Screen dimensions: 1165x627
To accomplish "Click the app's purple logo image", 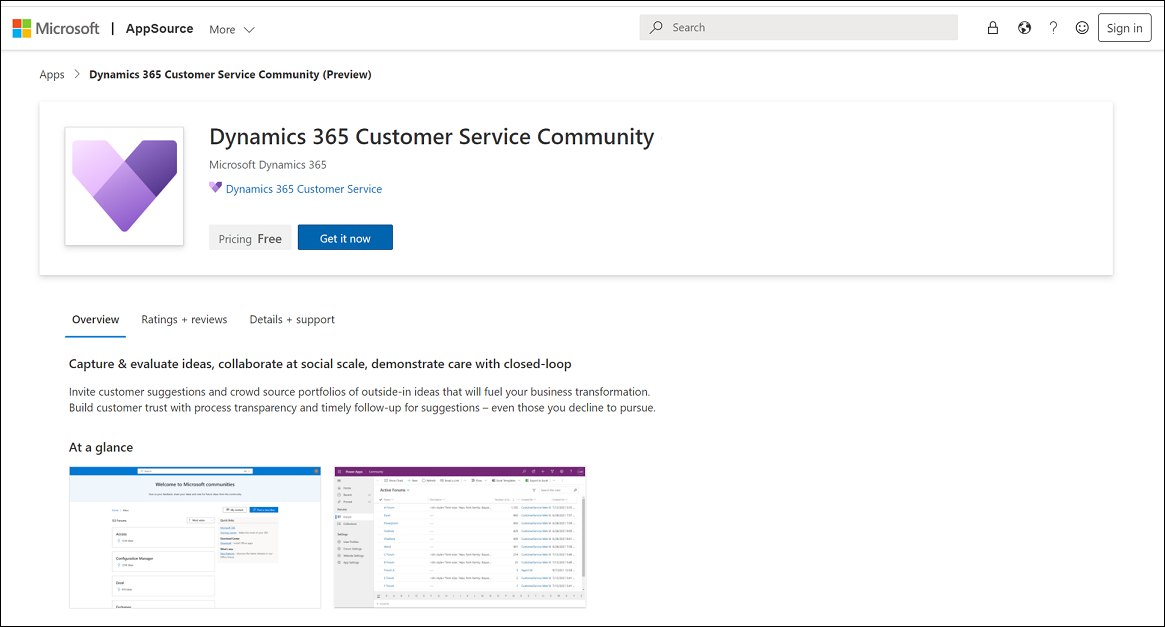I will point(123,186).
